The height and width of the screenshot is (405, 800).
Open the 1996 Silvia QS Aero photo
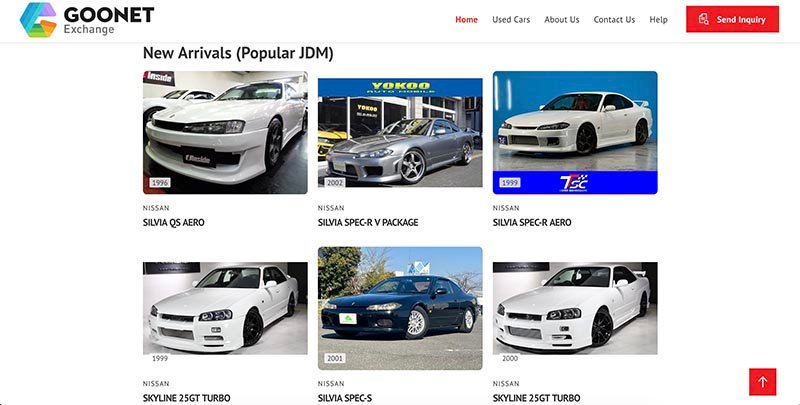click(225, 133)
